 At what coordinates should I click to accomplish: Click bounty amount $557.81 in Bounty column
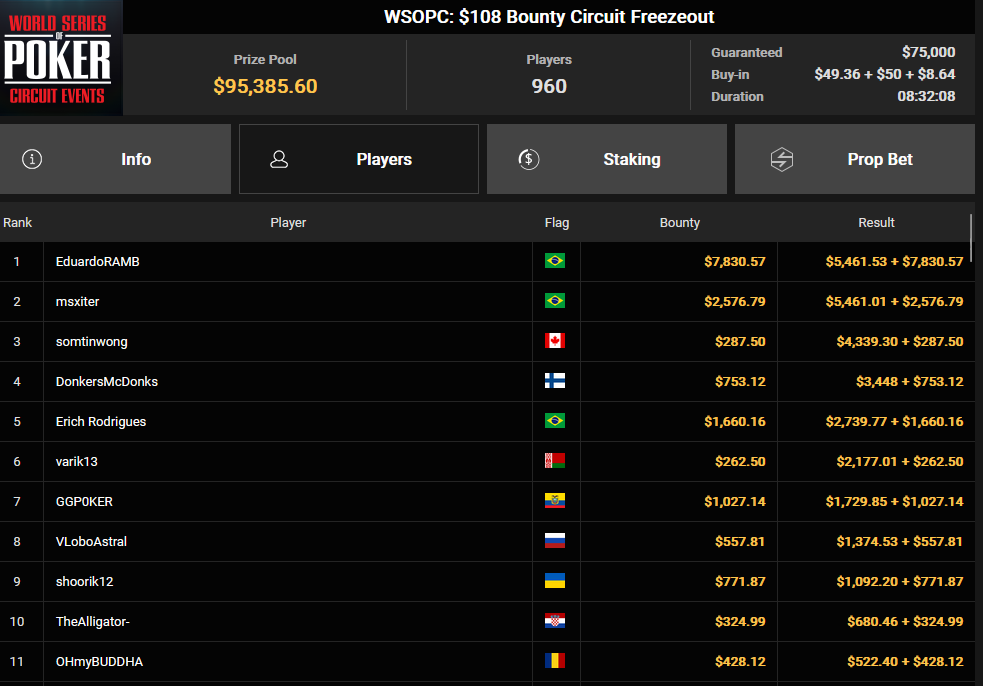(740, 541)
